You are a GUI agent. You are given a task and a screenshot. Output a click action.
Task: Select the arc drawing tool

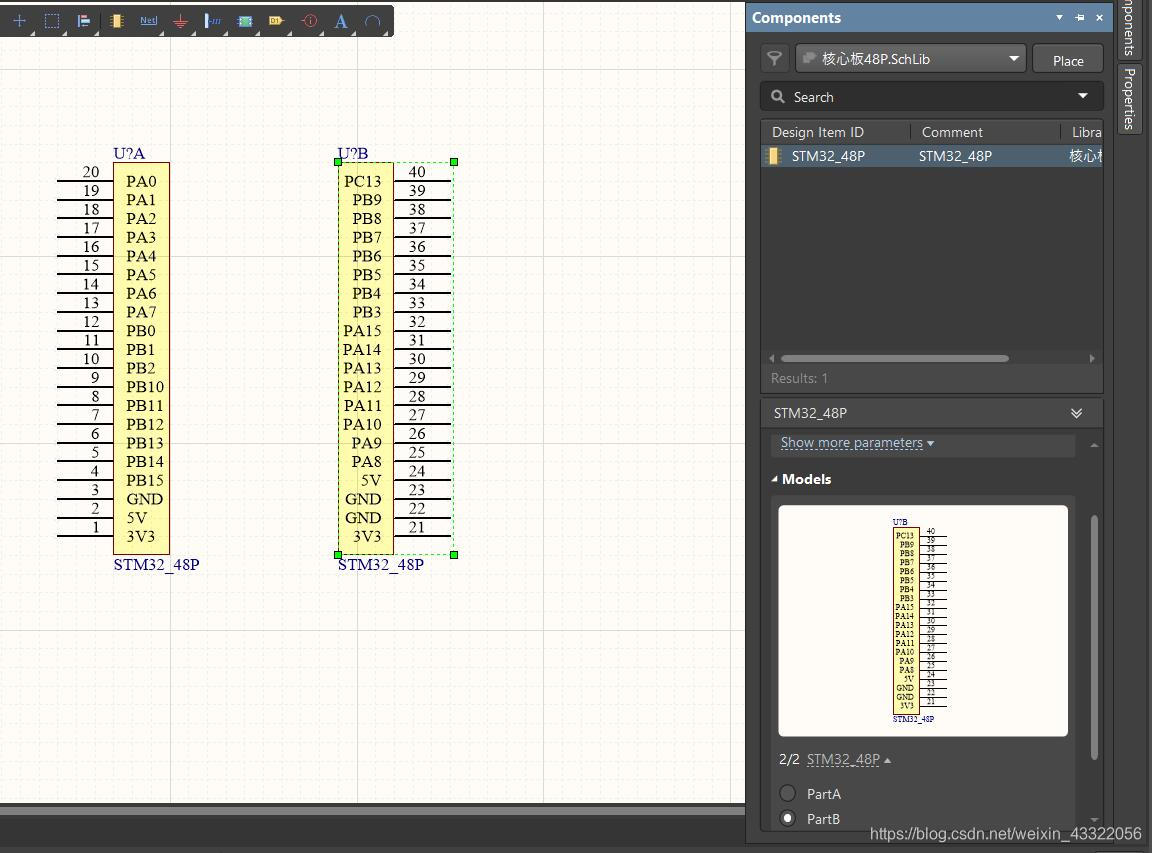pyautogui.click(x=372, y=21)
